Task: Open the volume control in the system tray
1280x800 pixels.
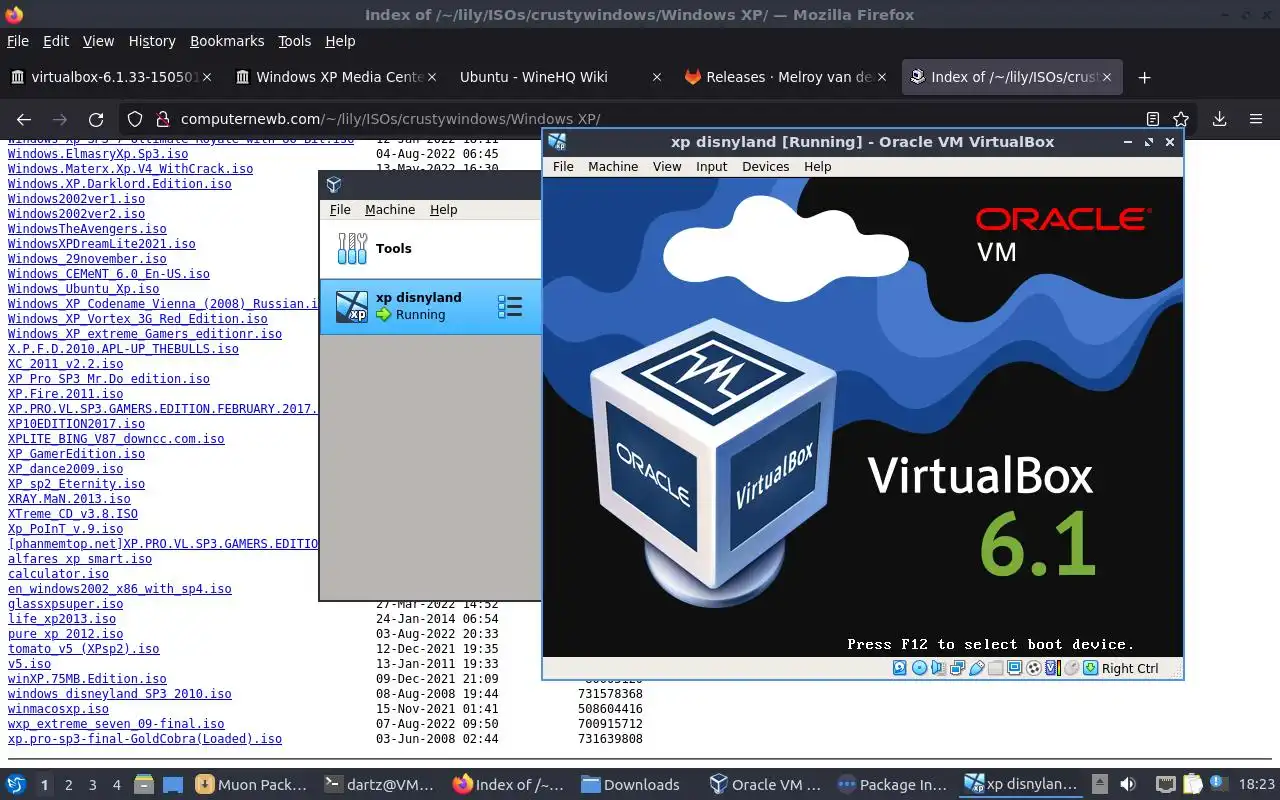Action: coord(1128,784)
